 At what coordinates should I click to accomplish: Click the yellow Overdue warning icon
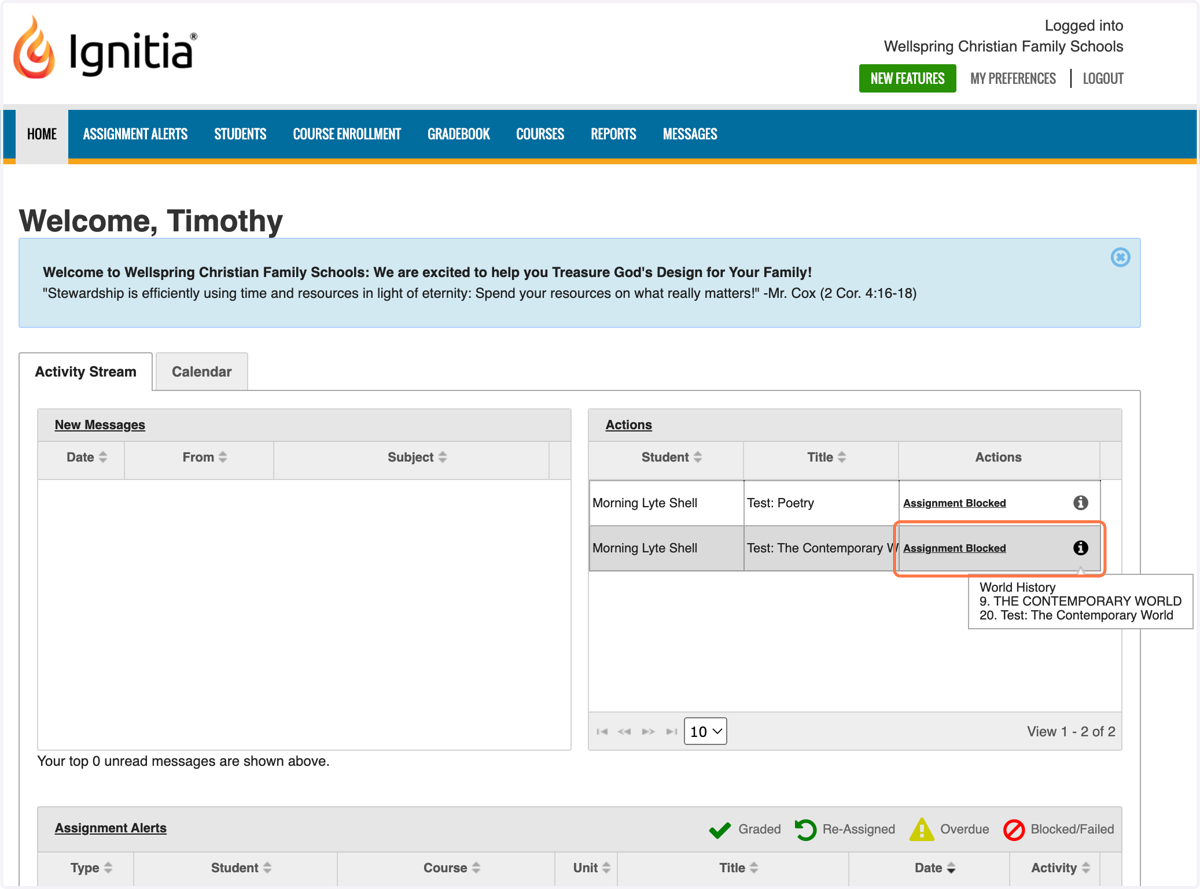(921, 829)
